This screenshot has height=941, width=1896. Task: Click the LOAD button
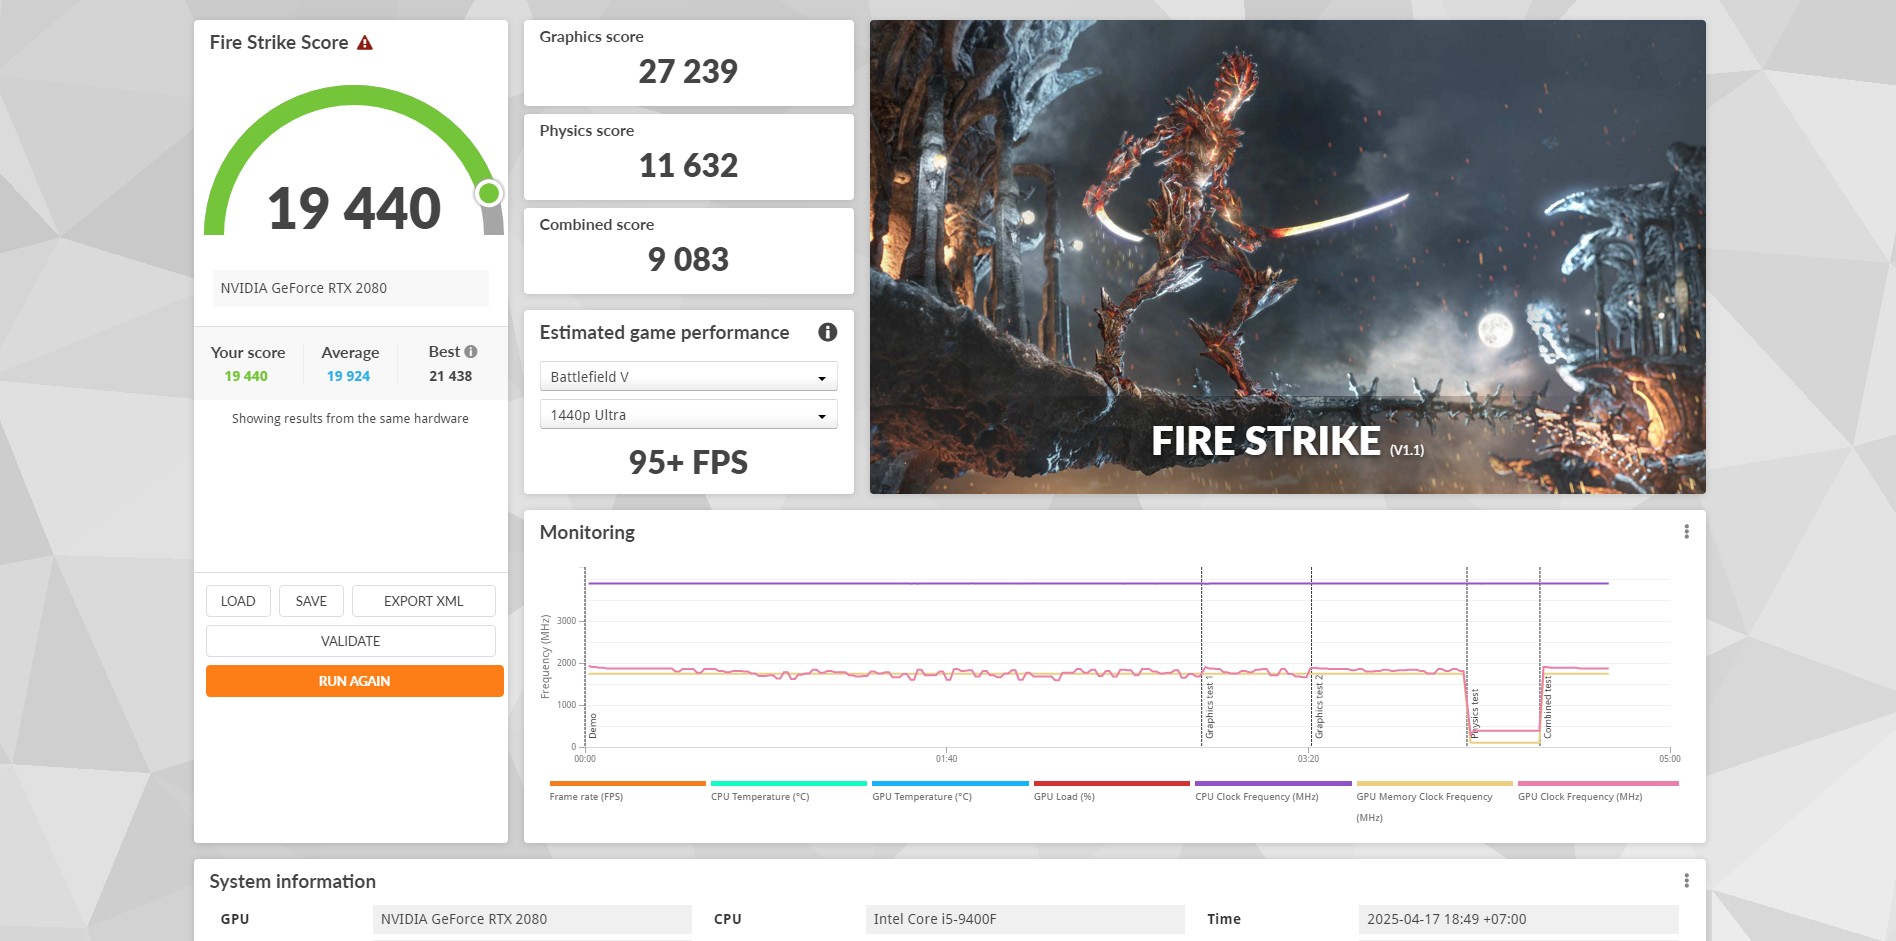point(238,601)
